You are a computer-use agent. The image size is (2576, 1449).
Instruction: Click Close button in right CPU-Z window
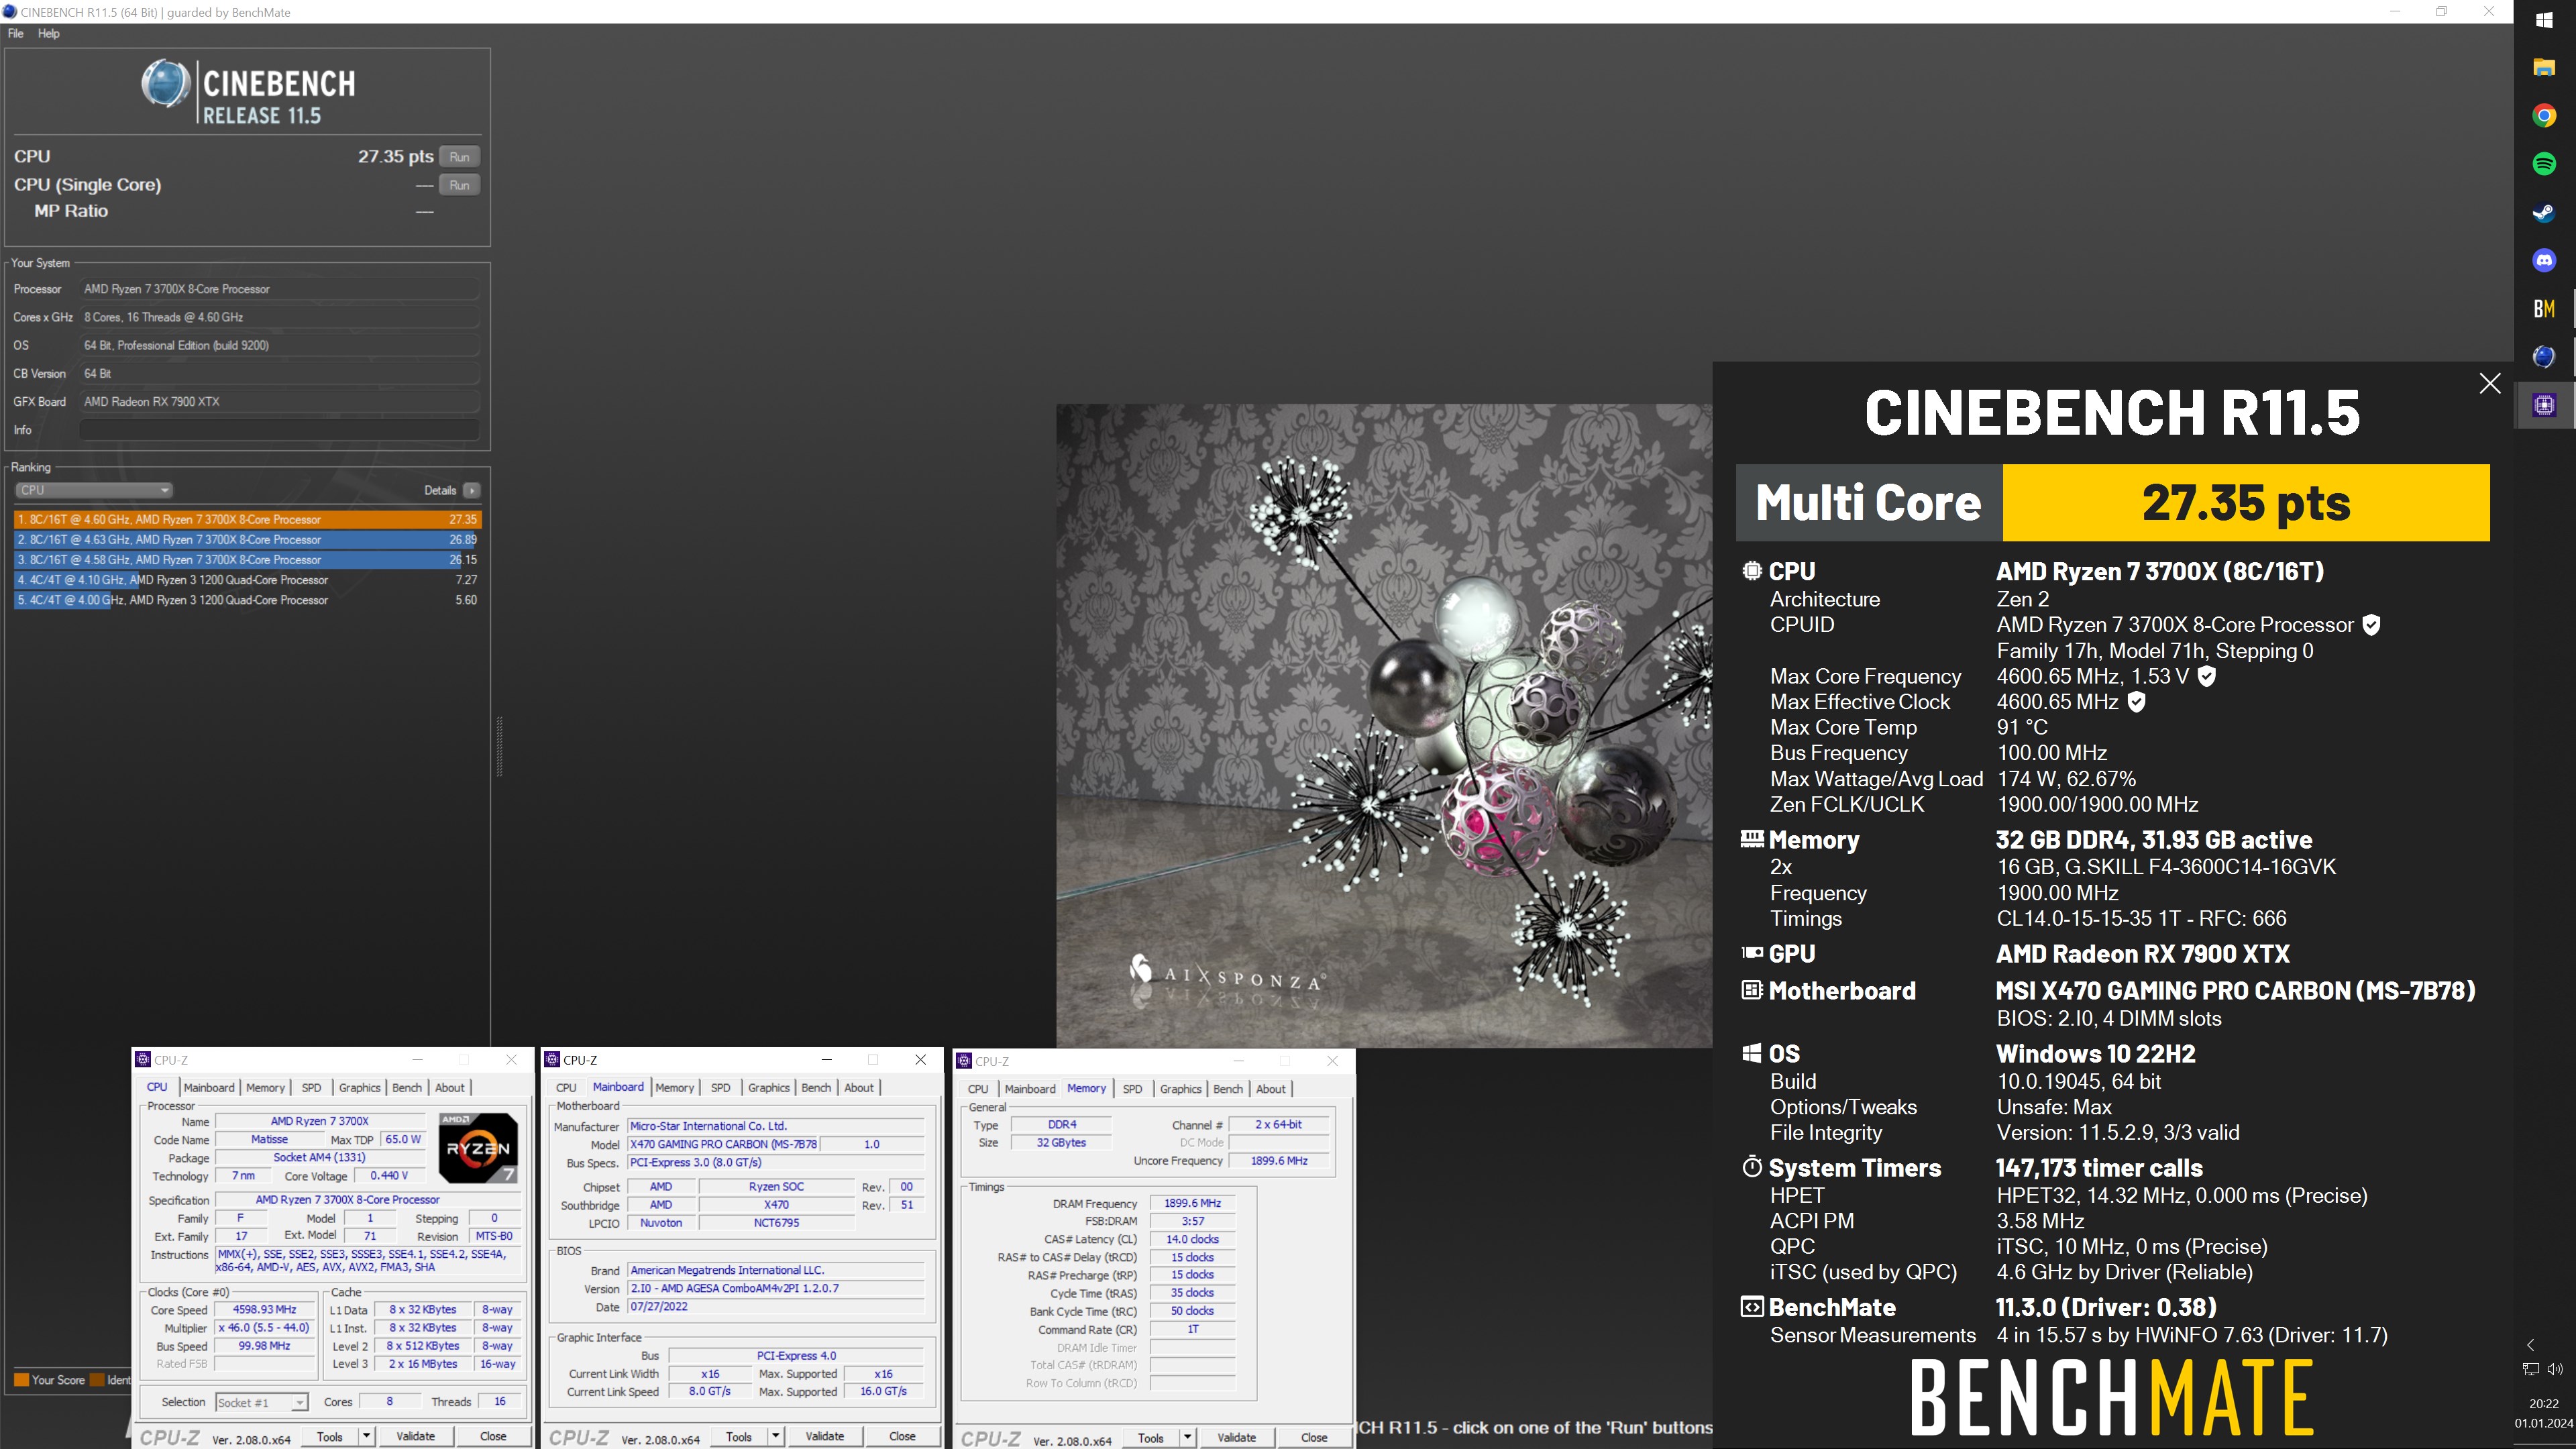[x=1314, y=1437]
